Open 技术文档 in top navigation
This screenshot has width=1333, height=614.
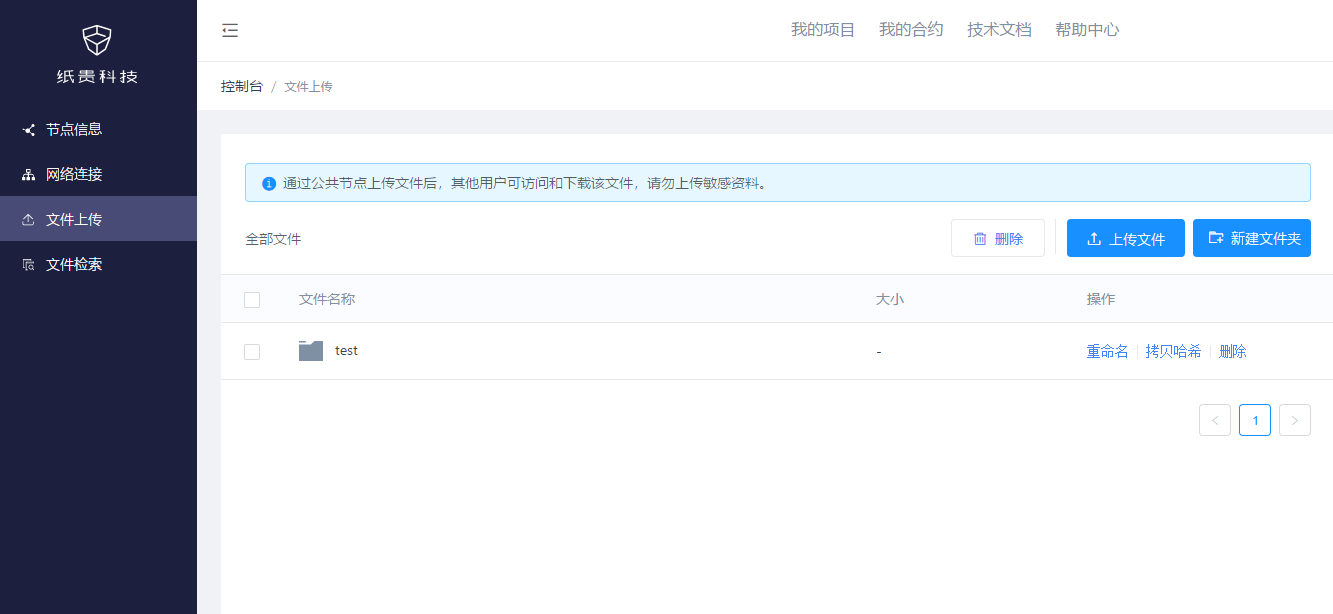pyautogui.click(x=999, y=30)
